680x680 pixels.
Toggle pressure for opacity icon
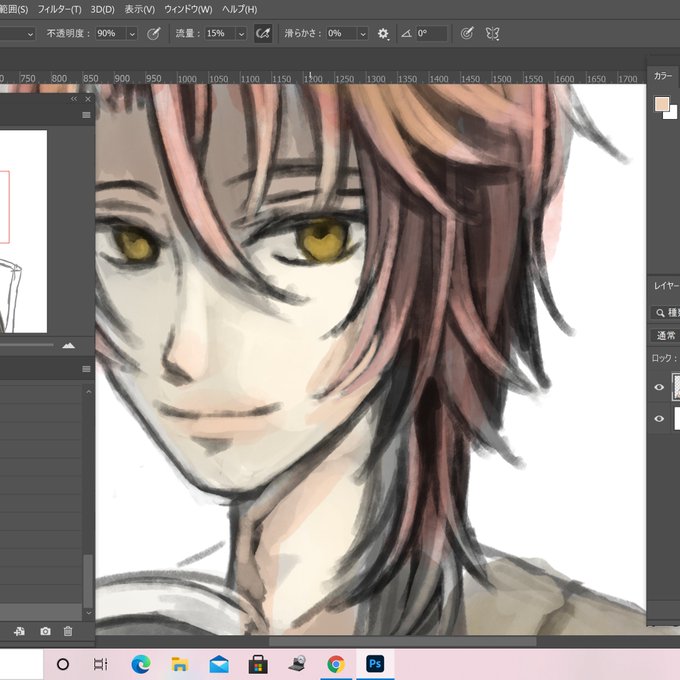coord(154,33)
